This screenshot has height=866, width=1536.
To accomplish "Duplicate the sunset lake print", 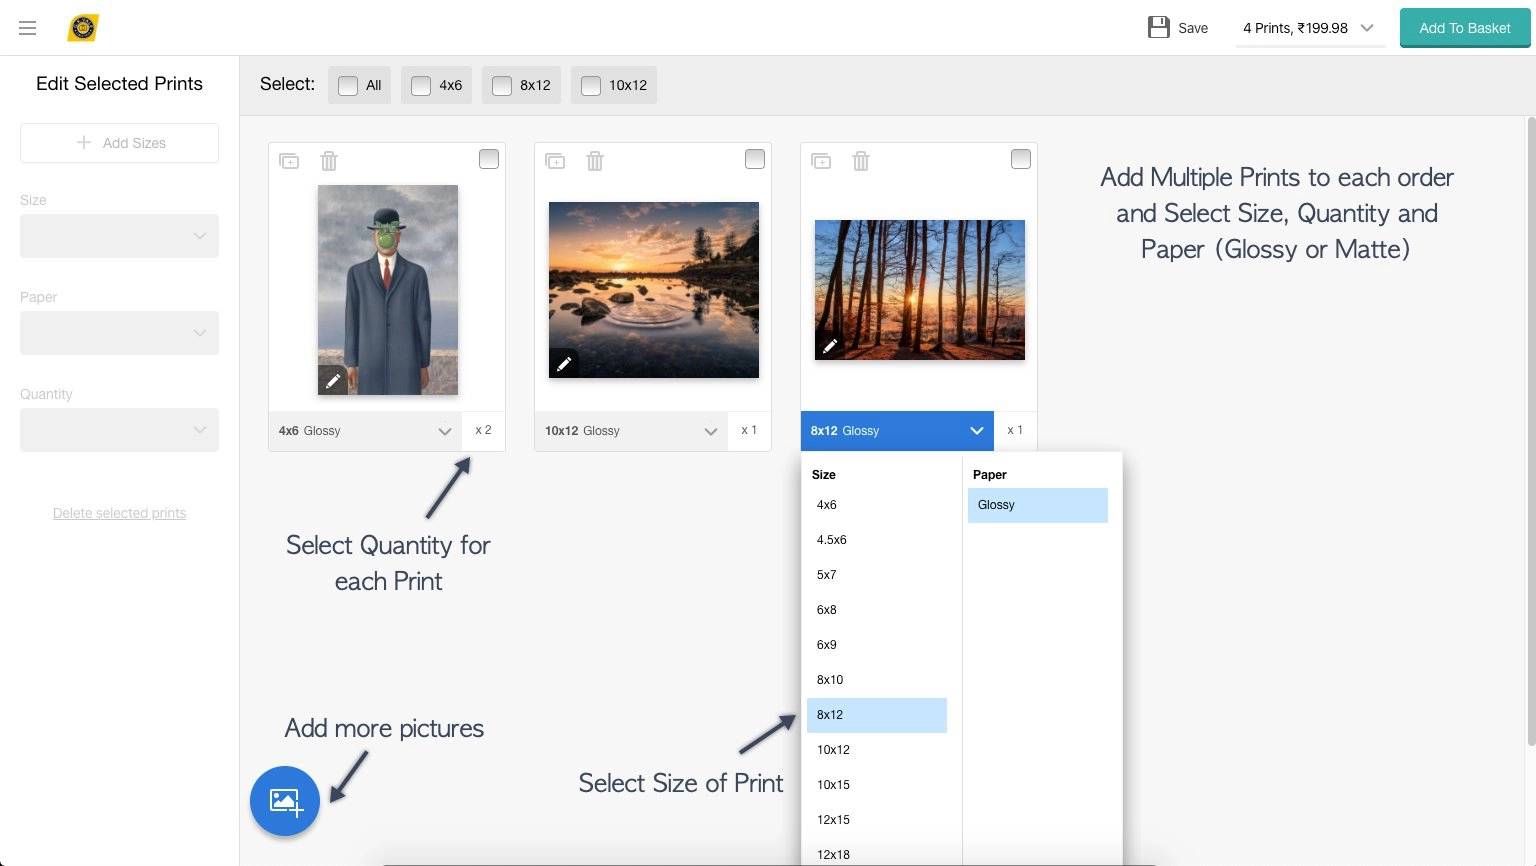I will 555,161.
